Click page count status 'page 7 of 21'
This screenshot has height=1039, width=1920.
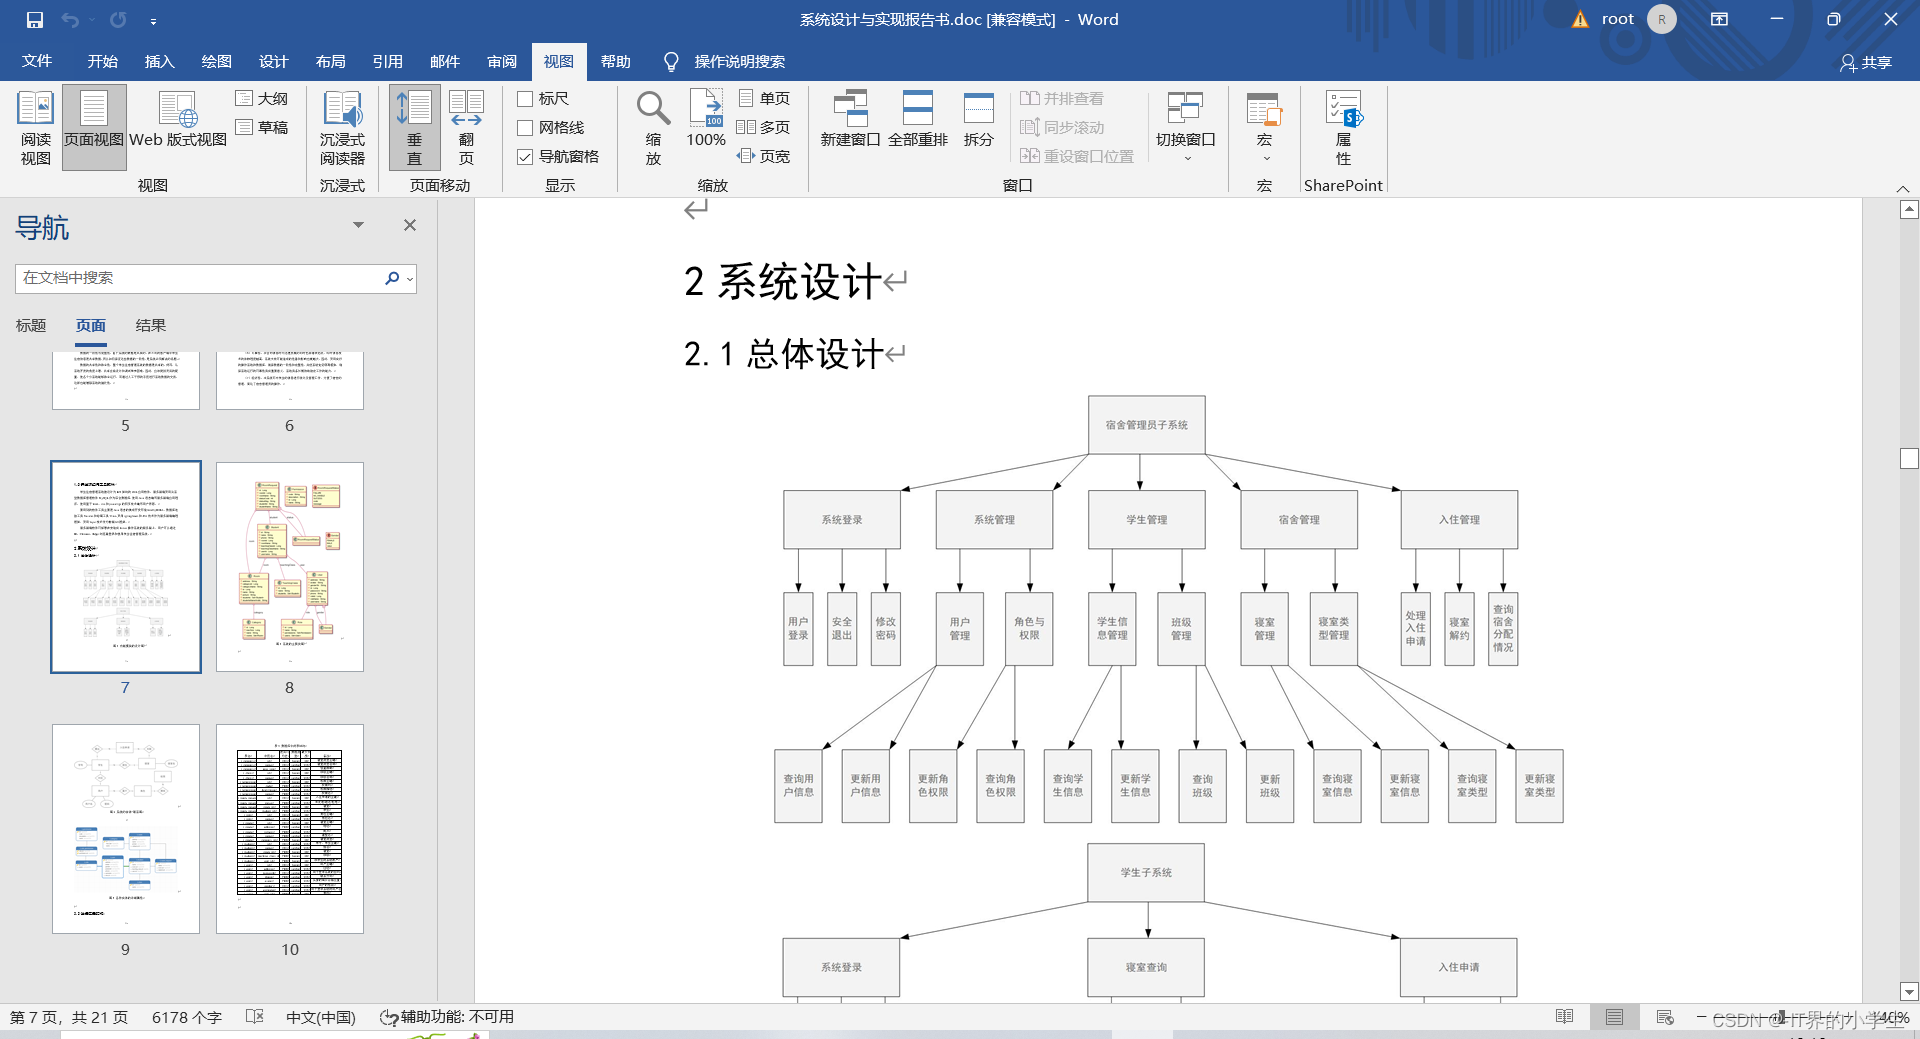69,1017
